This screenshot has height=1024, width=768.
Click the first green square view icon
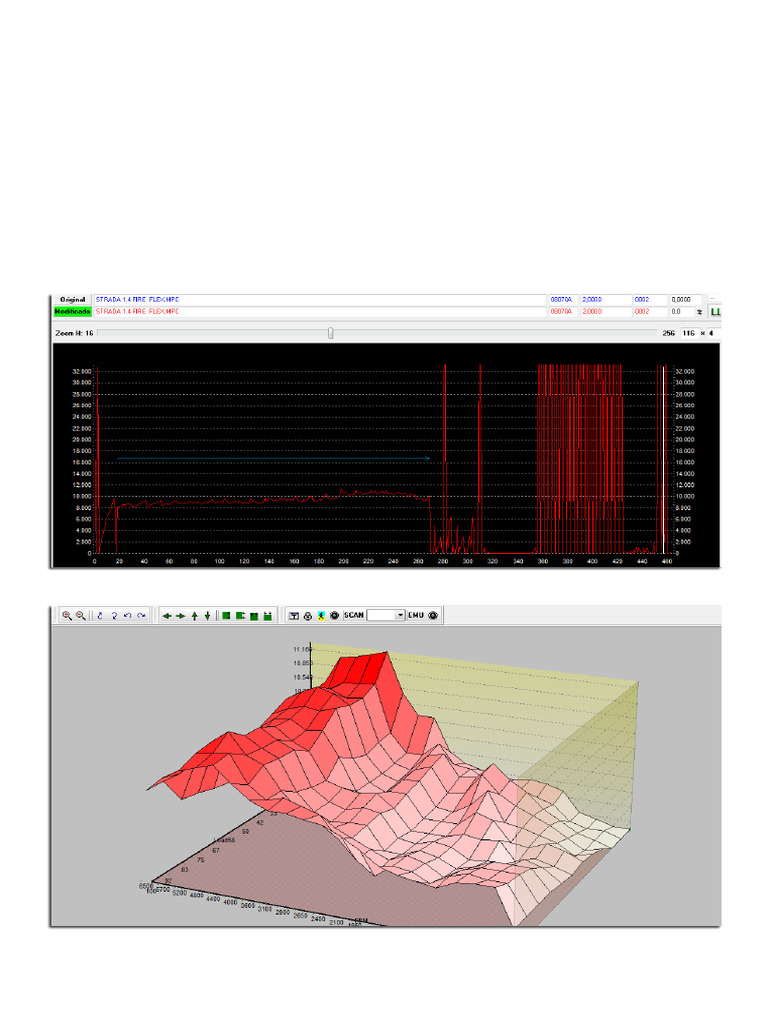click(226, 616)
